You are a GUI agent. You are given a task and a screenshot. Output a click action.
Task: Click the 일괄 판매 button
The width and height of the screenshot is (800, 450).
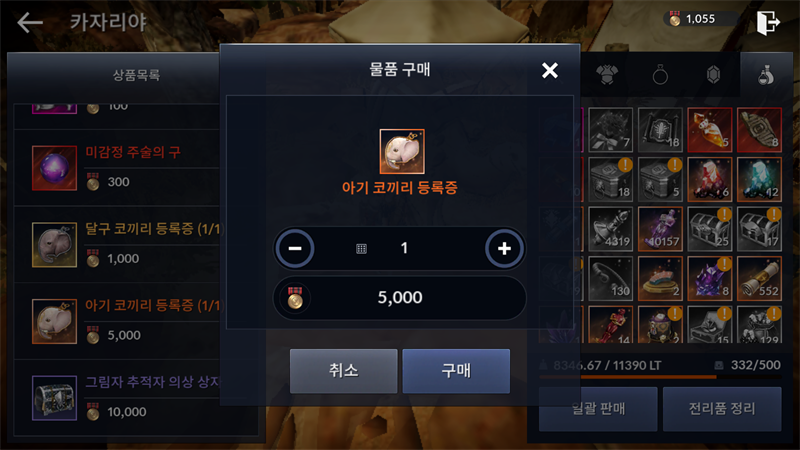point(598,409)
